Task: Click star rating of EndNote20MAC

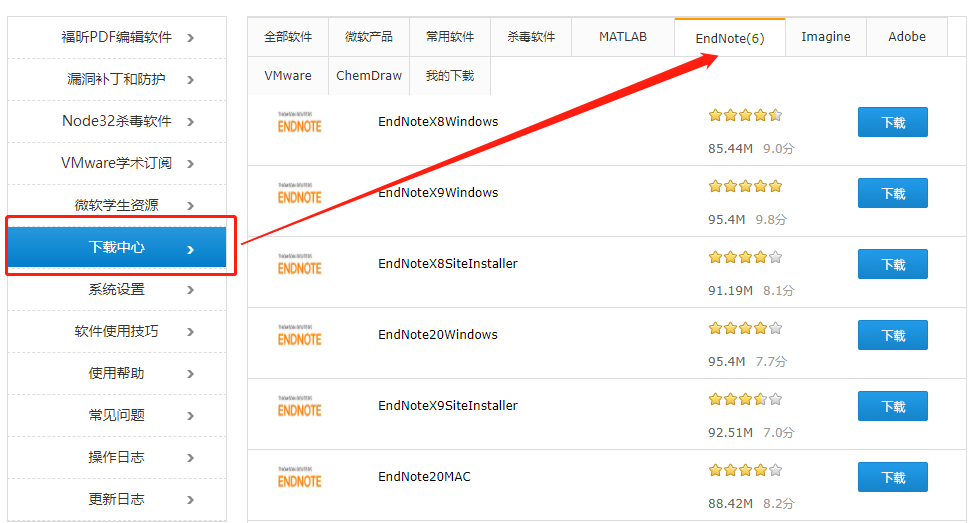Action: 745,470
